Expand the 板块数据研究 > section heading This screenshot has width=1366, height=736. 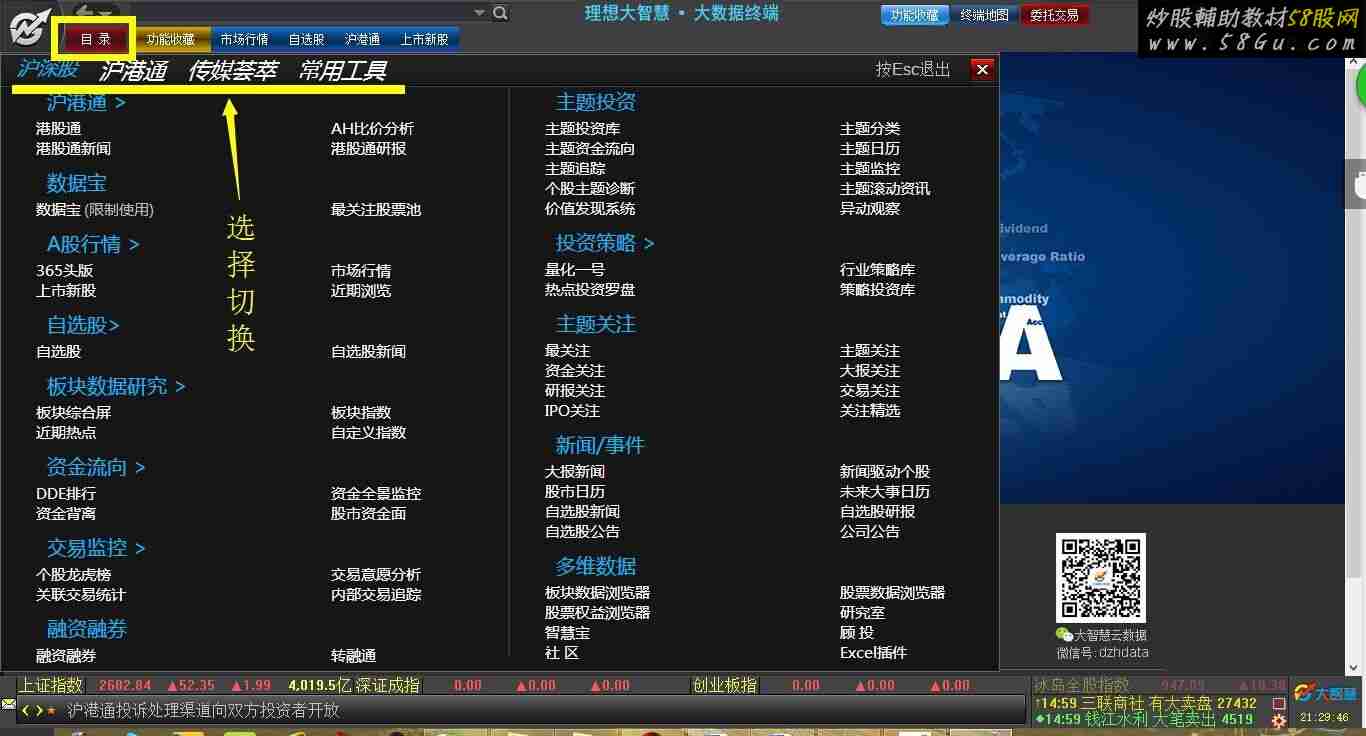click(116, 386)
